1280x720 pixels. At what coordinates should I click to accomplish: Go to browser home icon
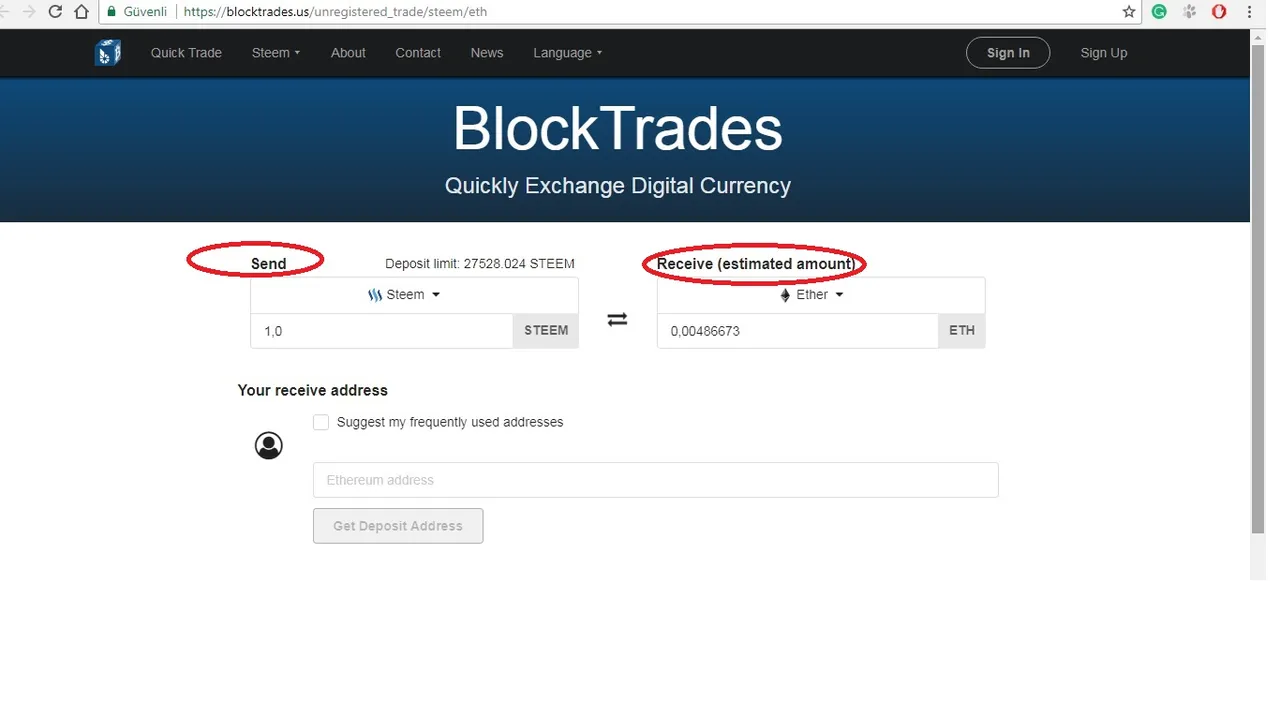[82, 12]
